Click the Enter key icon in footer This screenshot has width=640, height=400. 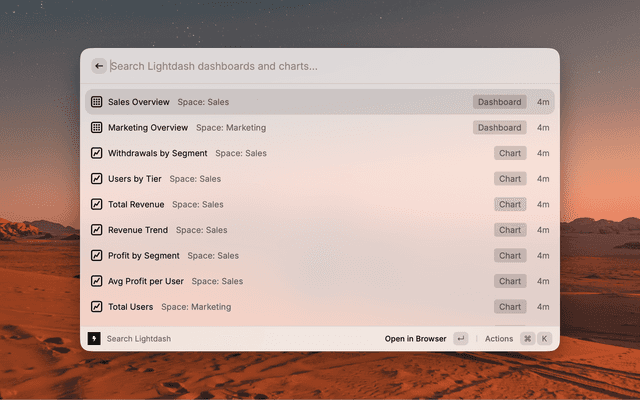460,339
